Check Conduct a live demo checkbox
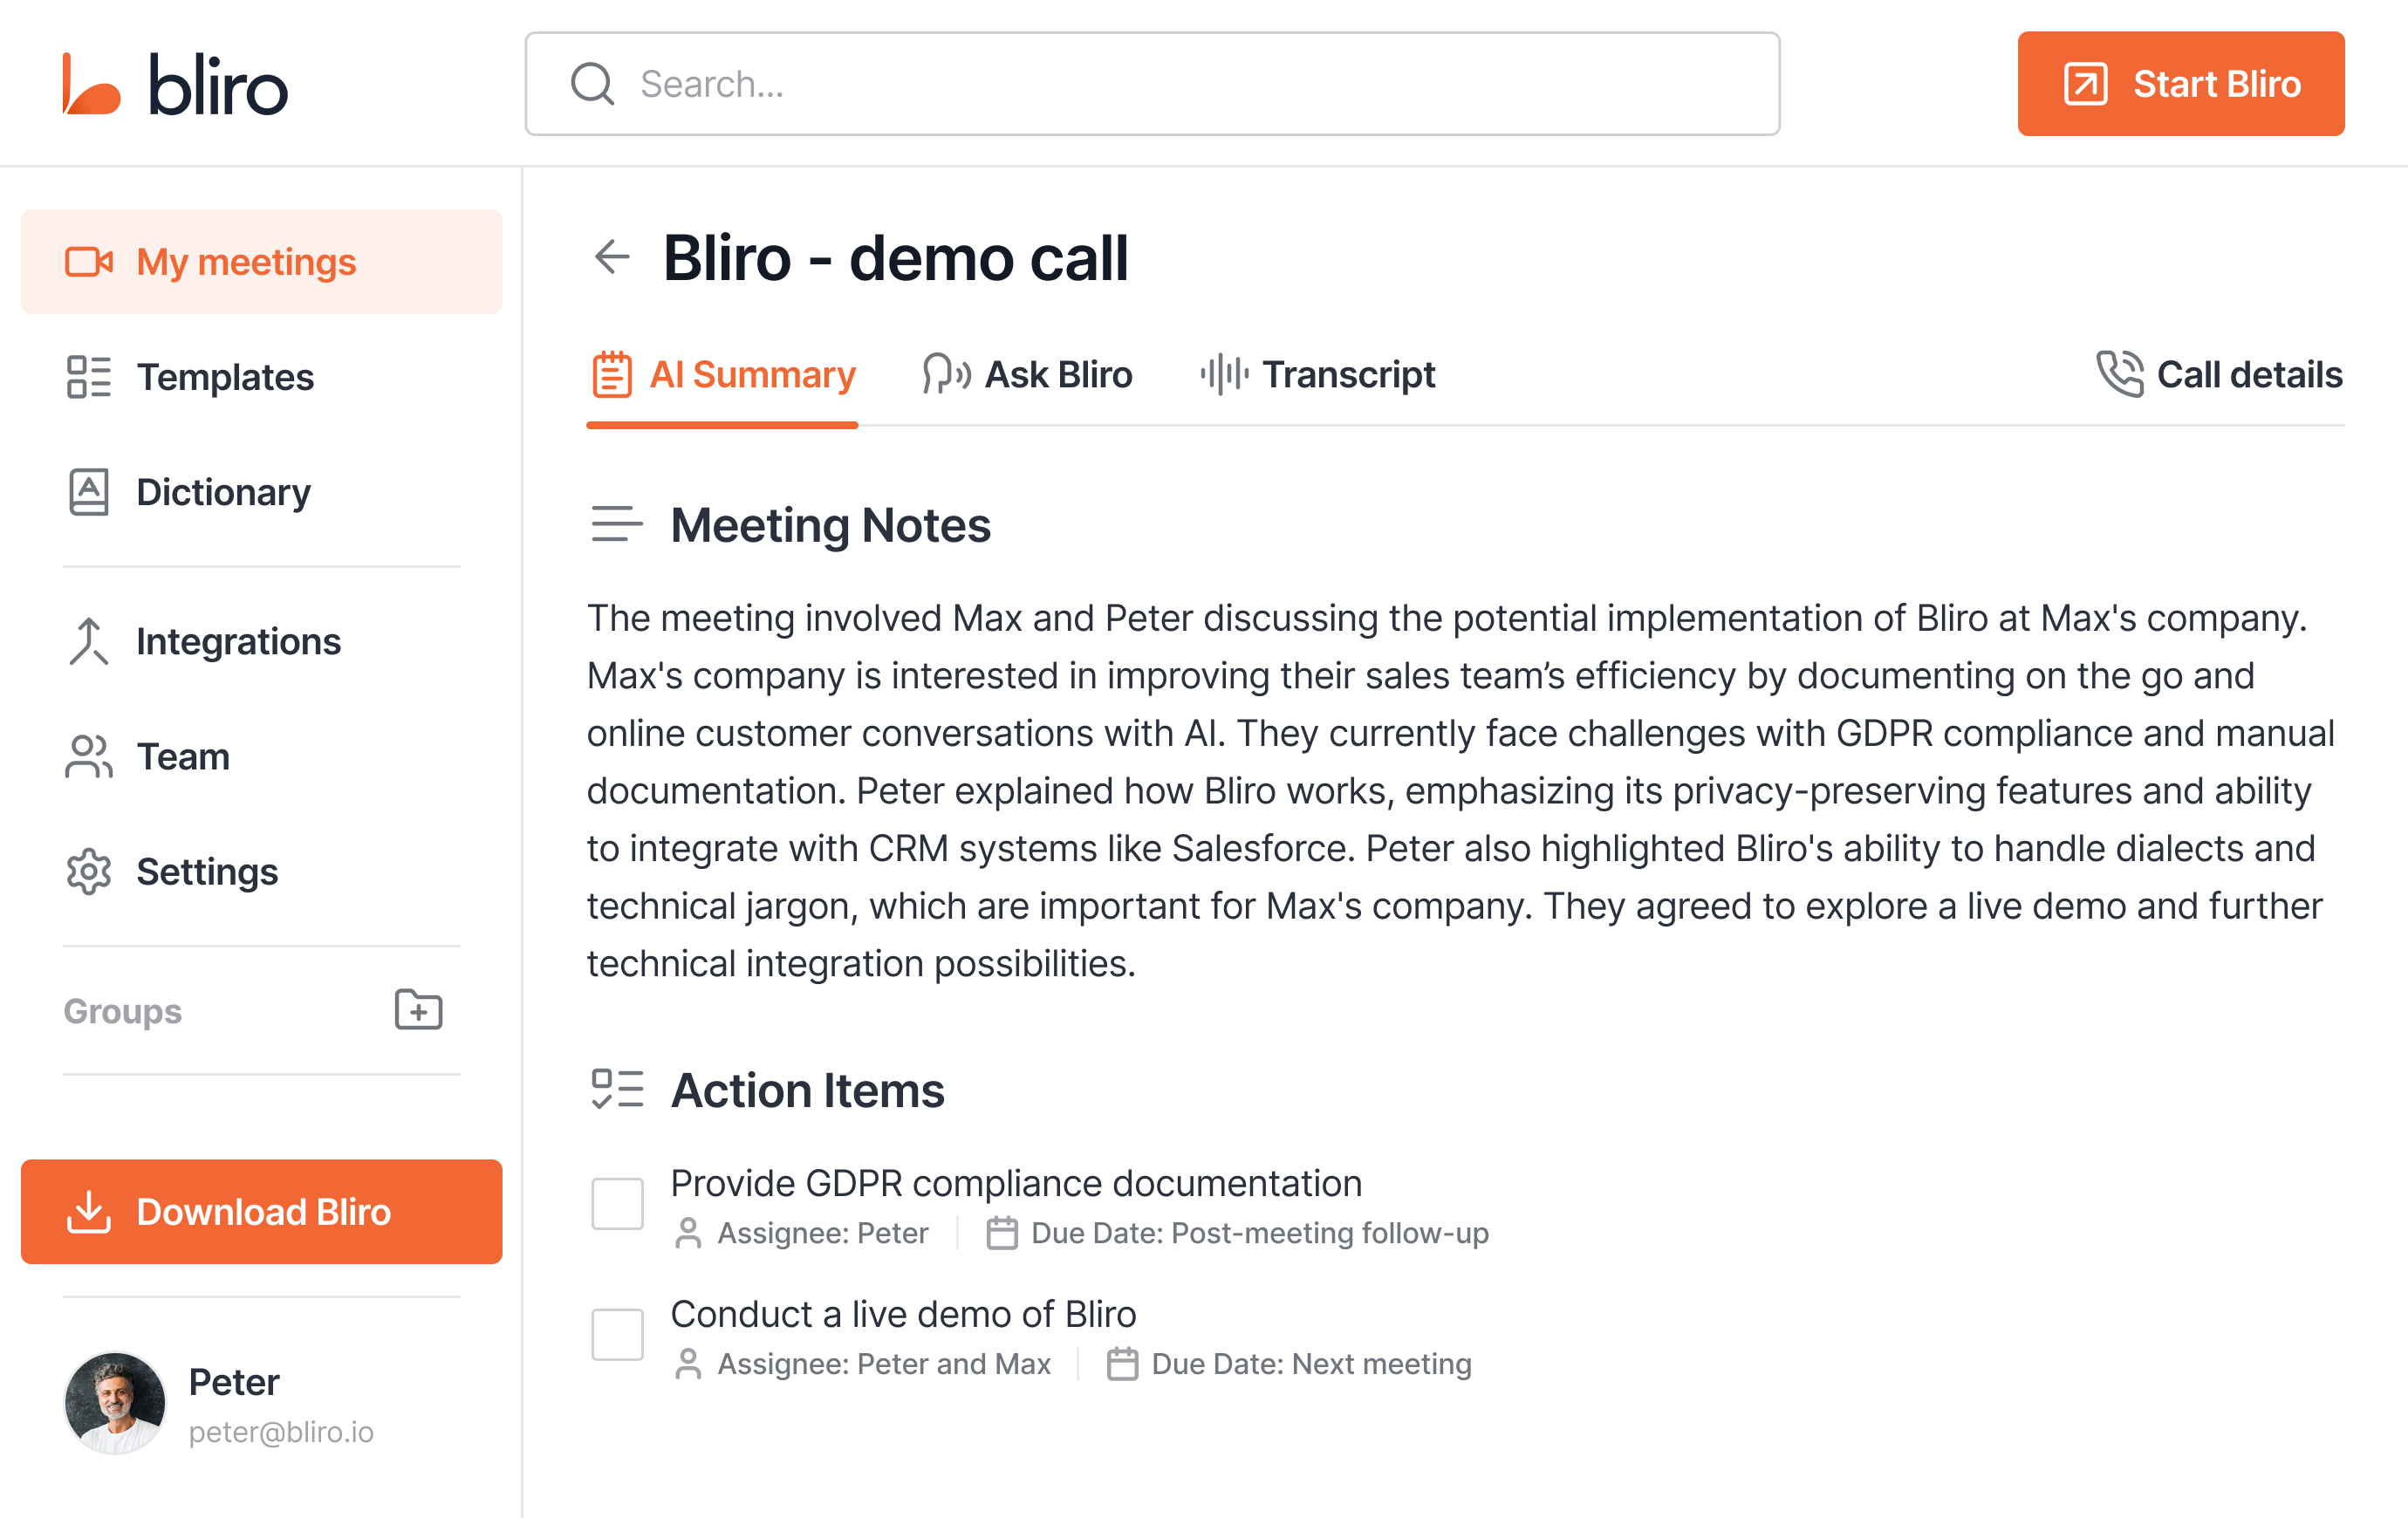The height and width of the screenshot is (1518, 2408). [x=617, y=1334]
